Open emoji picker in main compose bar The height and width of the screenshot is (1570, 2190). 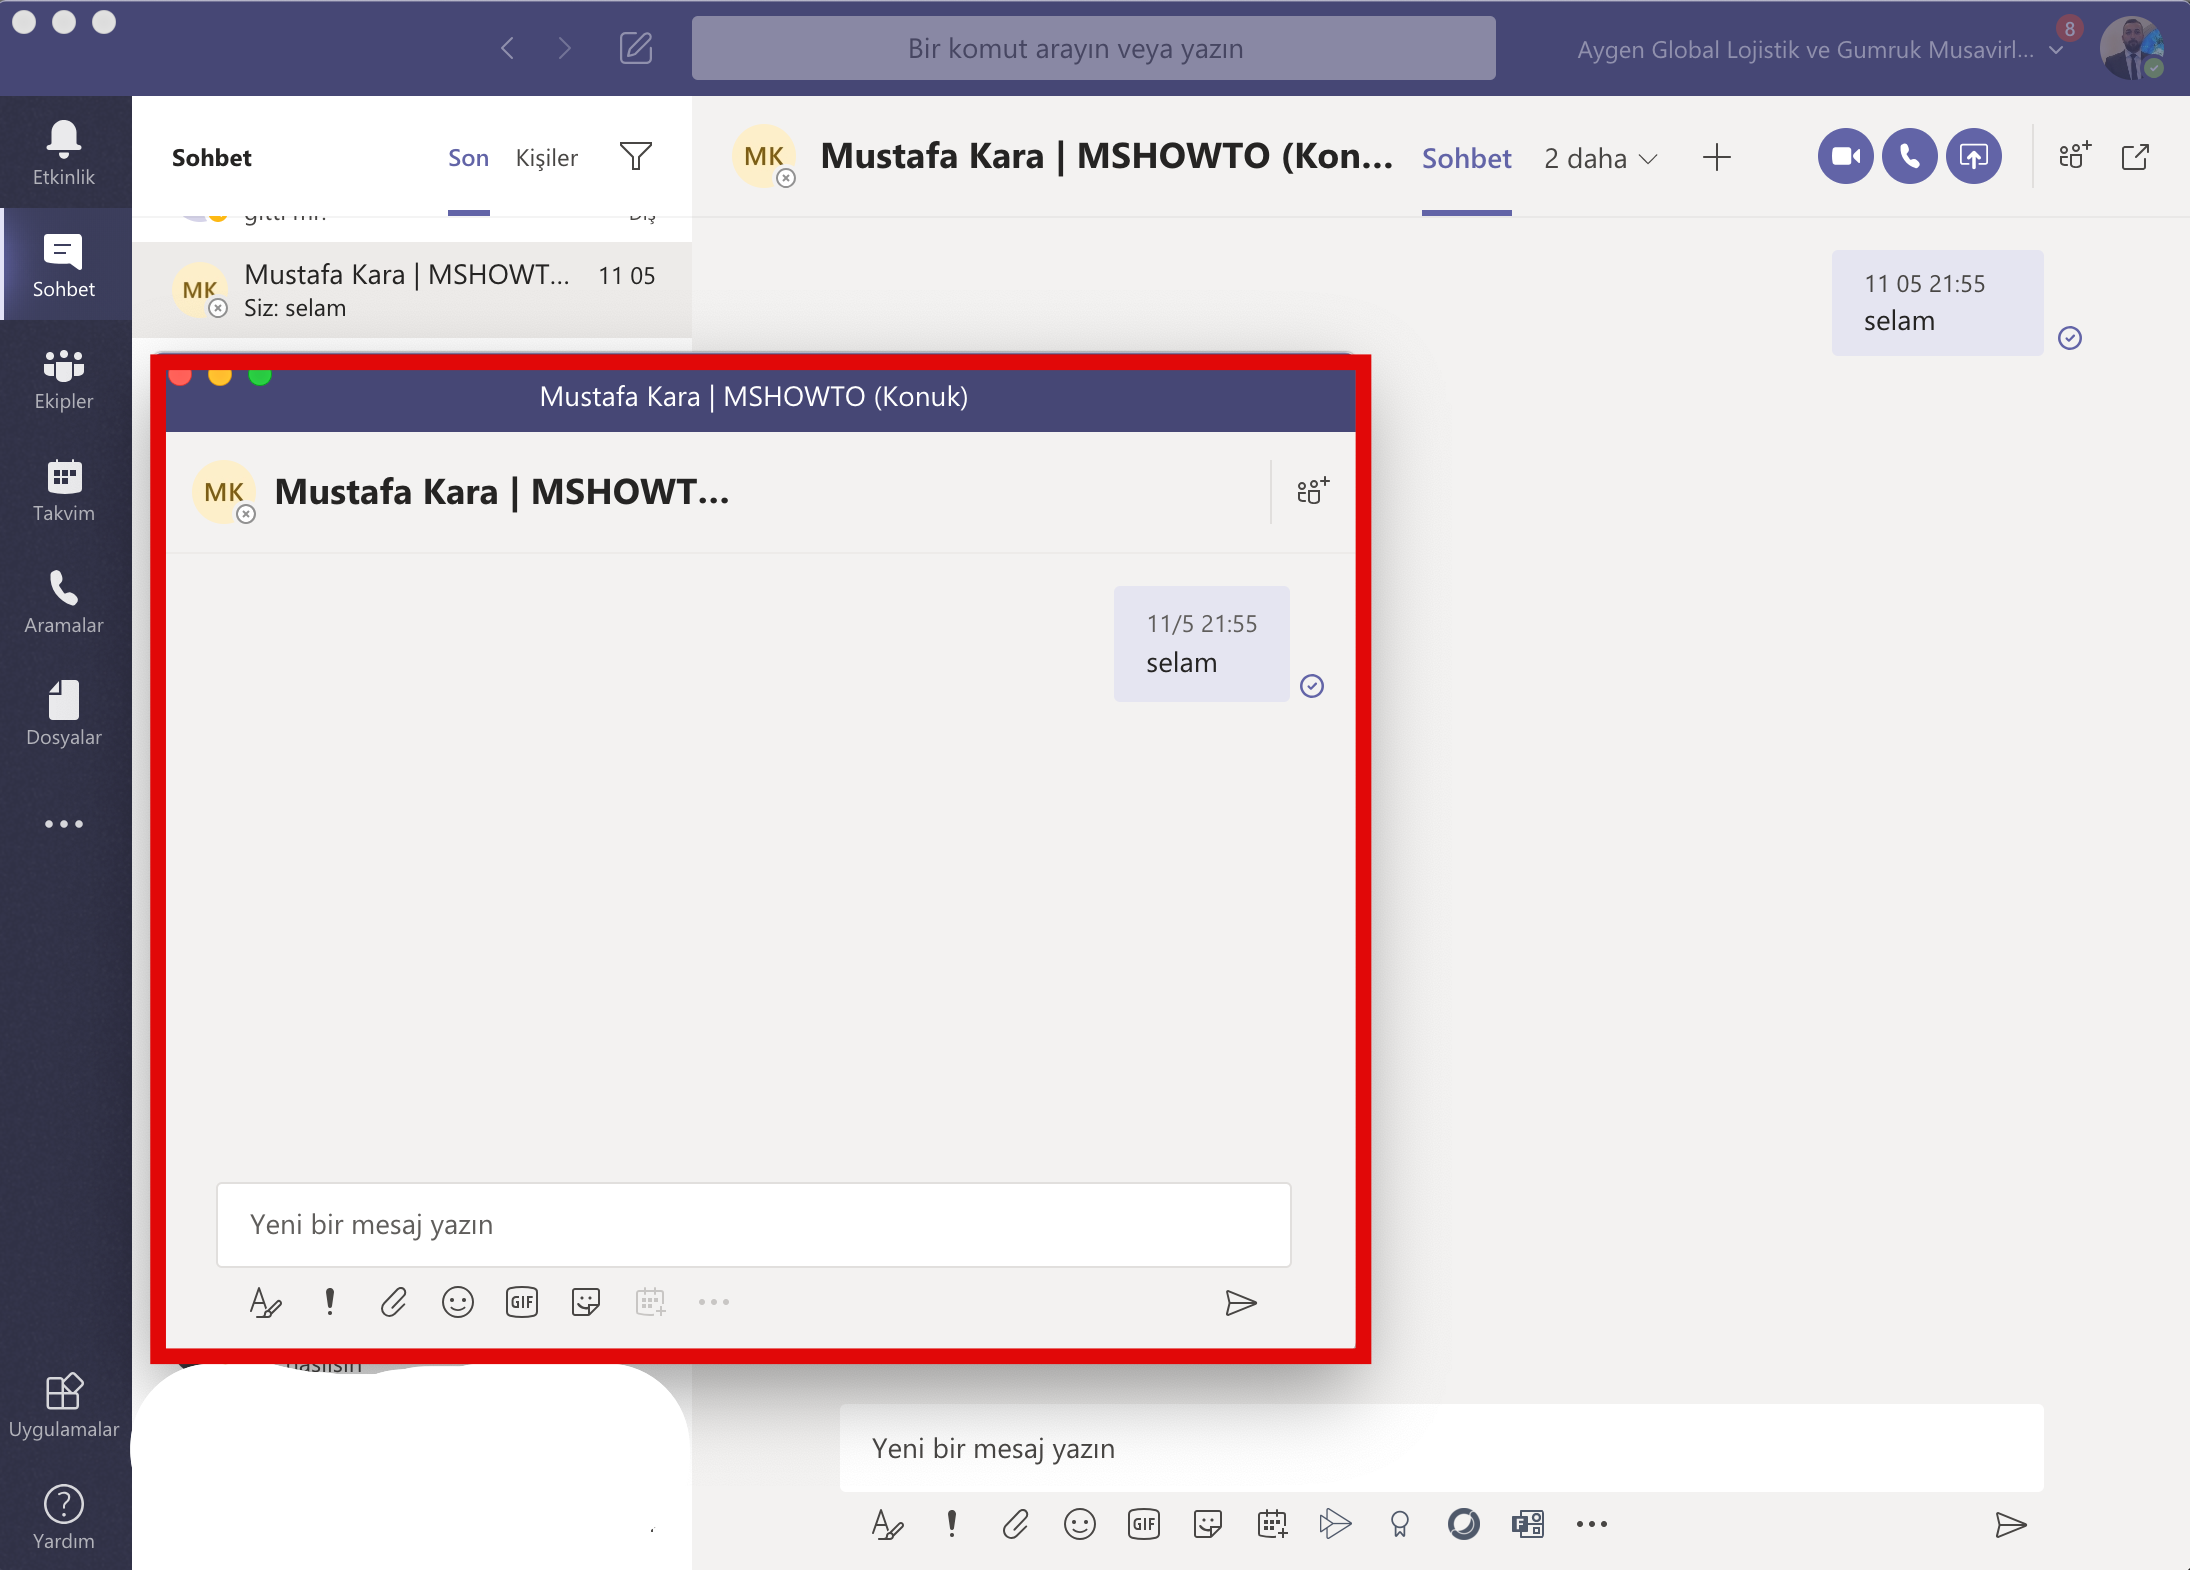pyautogui.click(x=1080, y=1524)
